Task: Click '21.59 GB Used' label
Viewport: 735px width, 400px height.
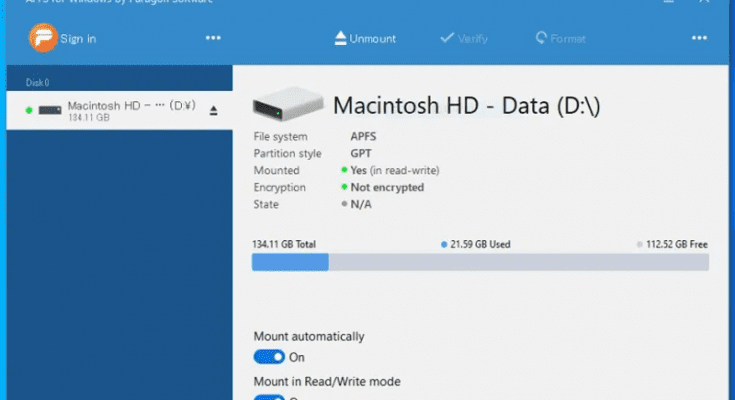Action: 480,244
